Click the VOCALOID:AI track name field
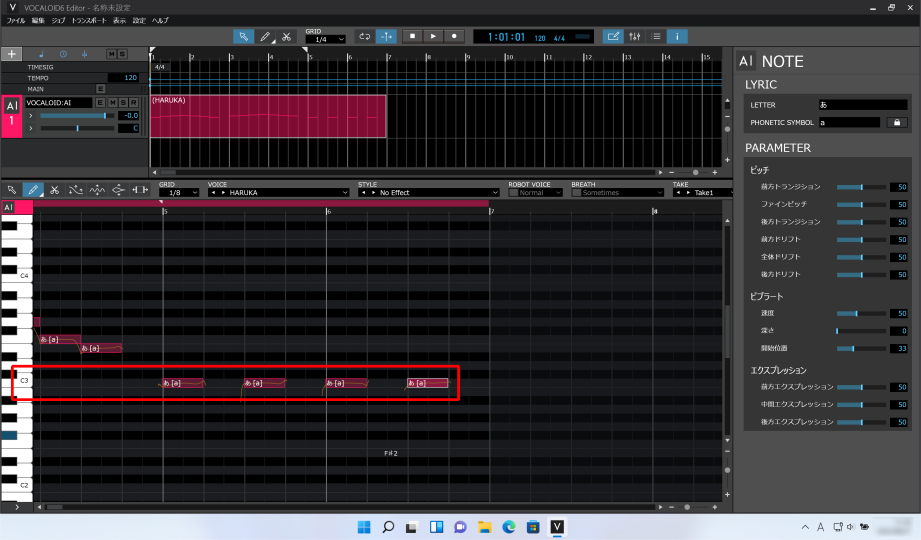The height and width of the screenshot is (540, 921). tap(58, 103)
